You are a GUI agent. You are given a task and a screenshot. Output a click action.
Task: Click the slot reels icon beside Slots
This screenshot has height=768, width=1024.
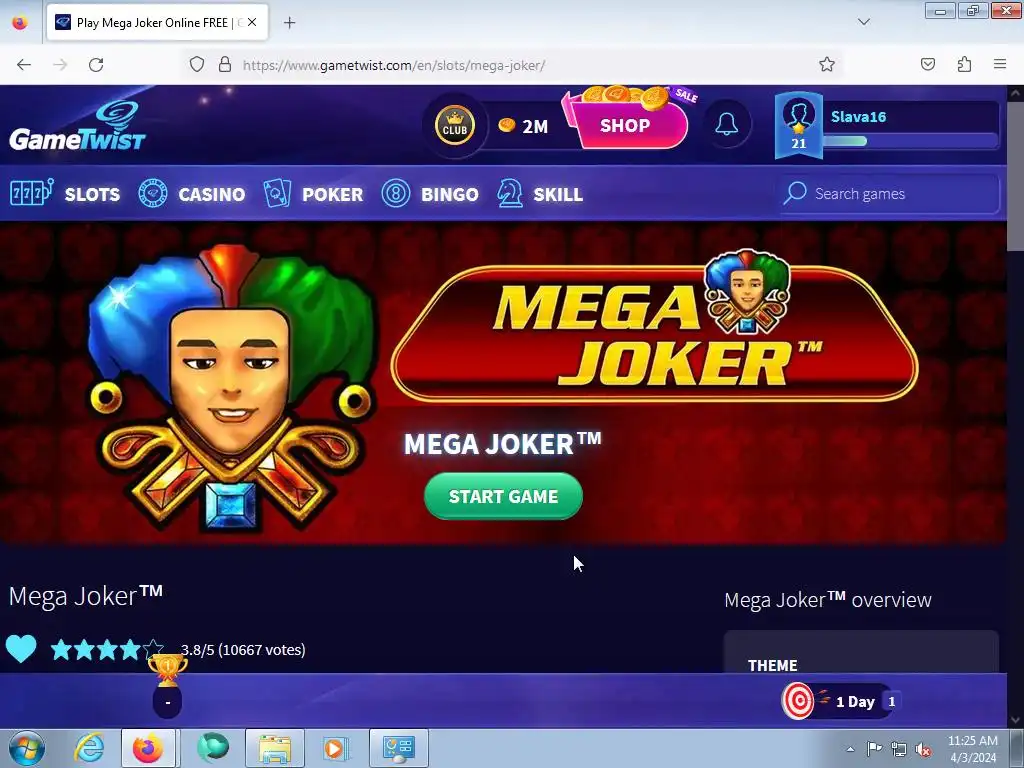click(31, 193)
